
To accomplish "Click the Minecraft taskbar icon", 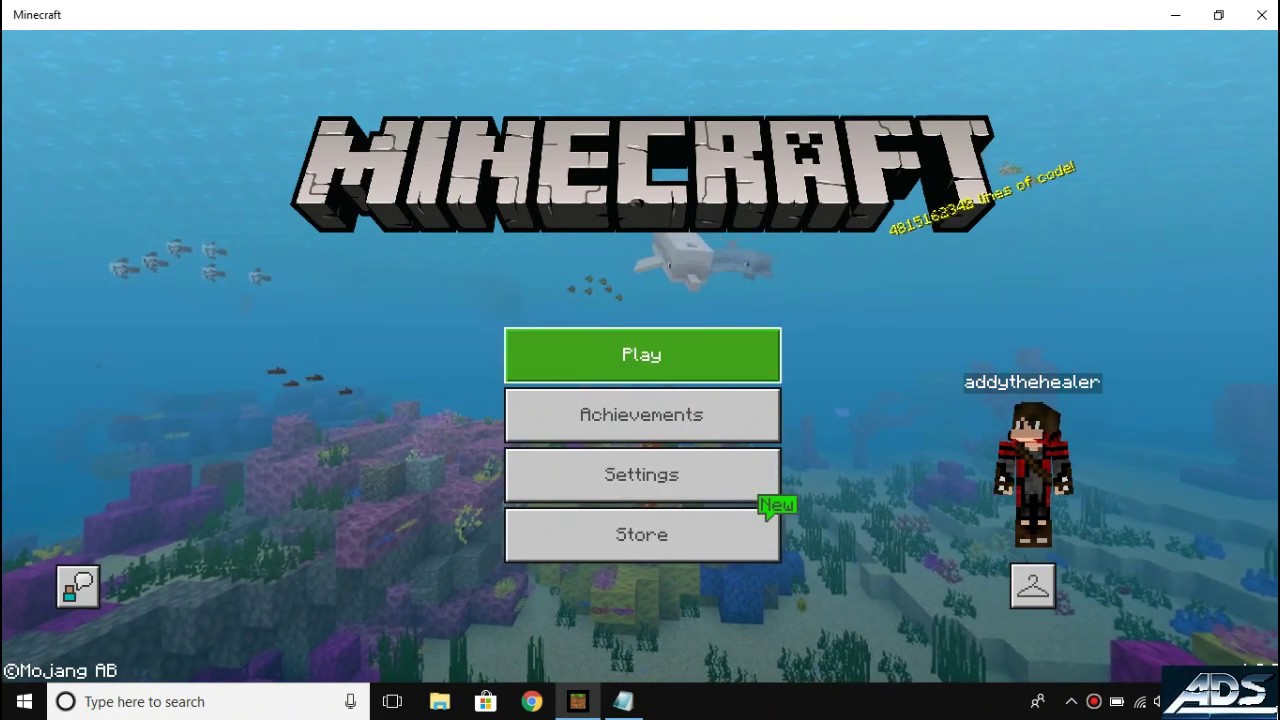I will 578,702.
